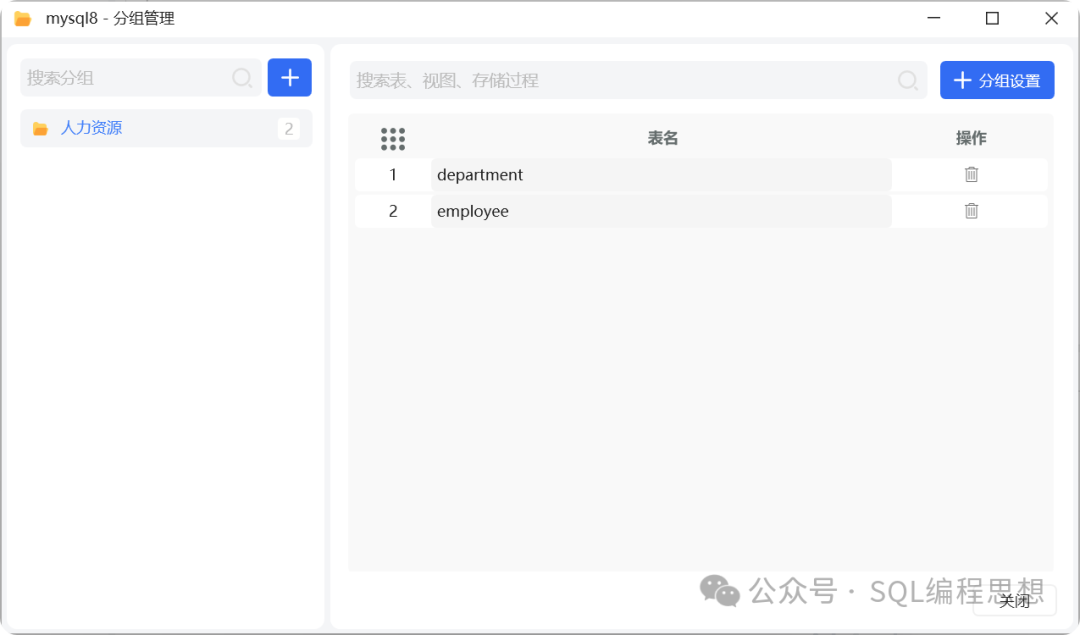The image size is (1080, 635).
Task: Click the grid dots icon in table header
Action: [393, 139]
